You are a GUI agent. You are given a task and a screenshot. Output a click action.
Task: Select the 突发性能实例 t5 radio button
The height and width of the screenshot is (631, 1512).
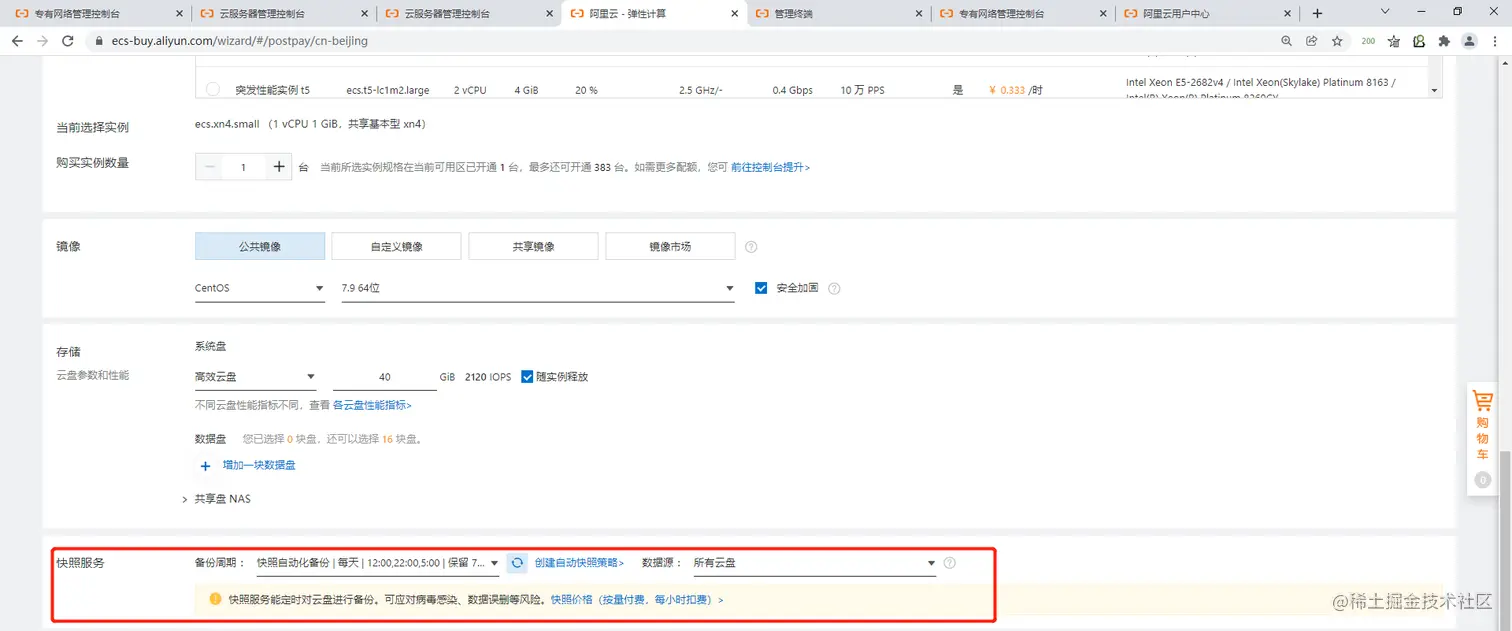click(x=212, y=89)
